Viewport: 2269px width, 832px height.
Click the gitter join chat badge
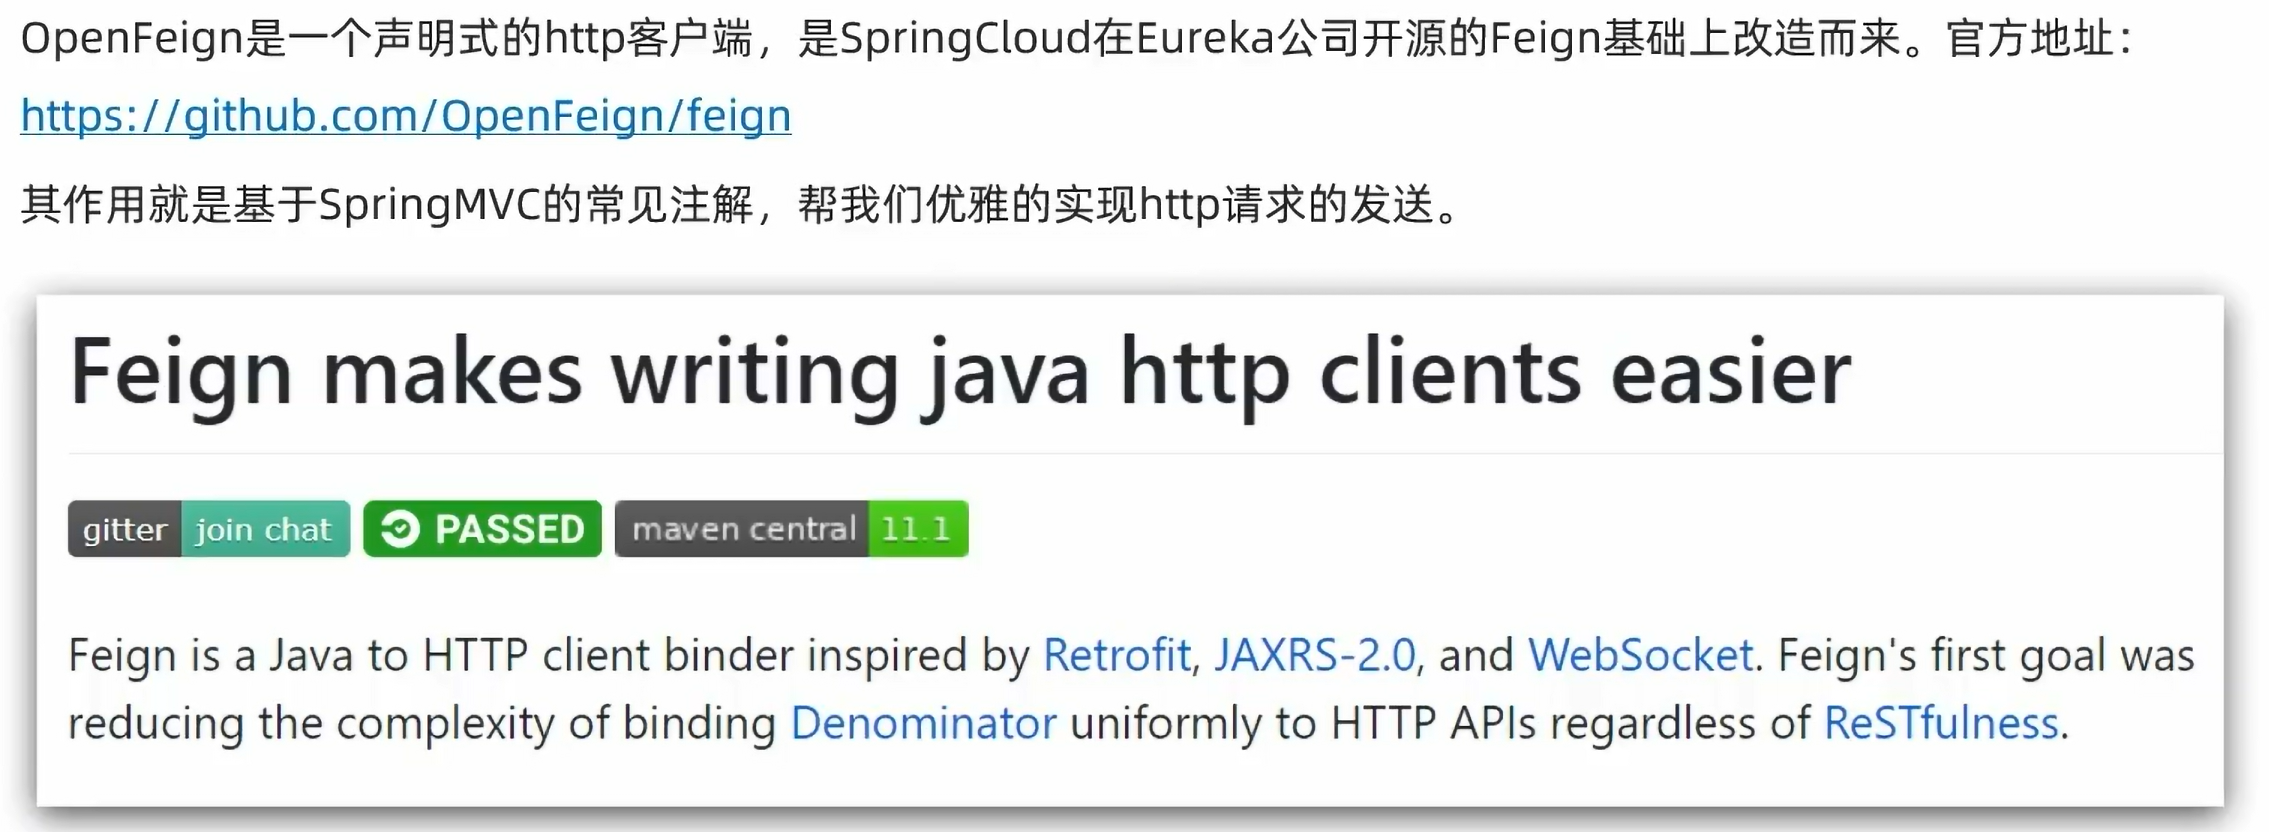[x=209, y=529]
